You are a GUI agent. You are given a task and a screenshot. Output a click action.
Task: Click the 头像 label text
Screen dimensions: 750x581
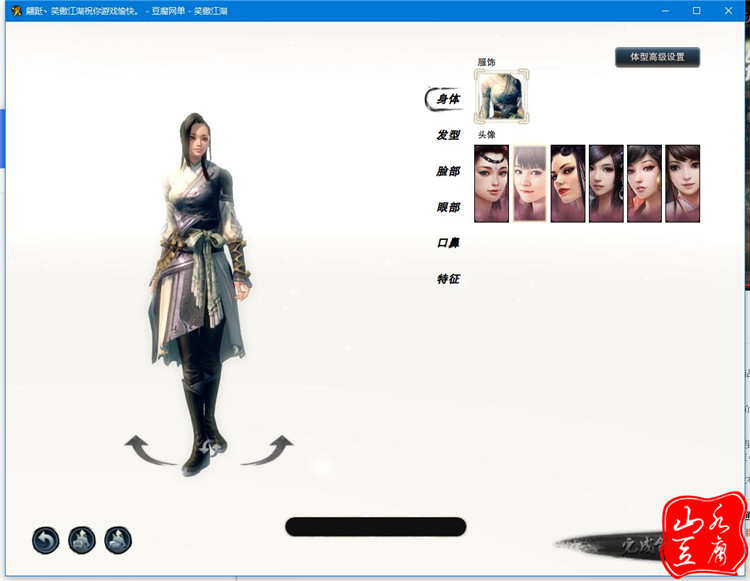(486, 135)
